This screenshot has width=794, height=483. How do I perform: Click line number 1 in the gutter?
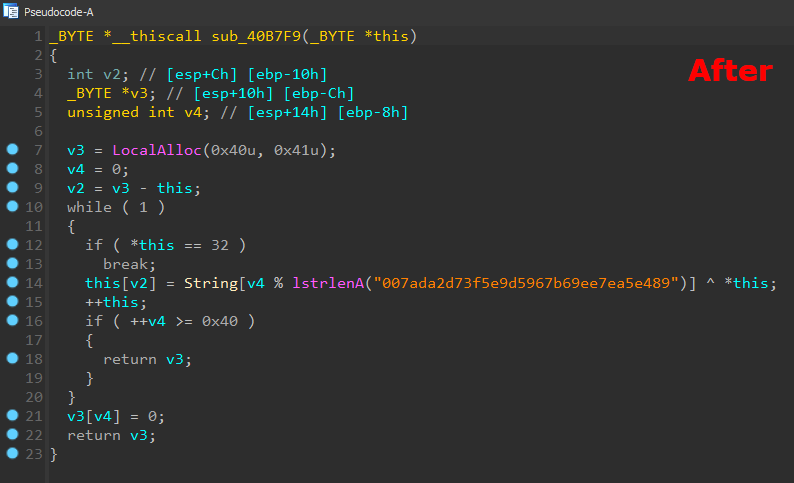click(38, 36)
